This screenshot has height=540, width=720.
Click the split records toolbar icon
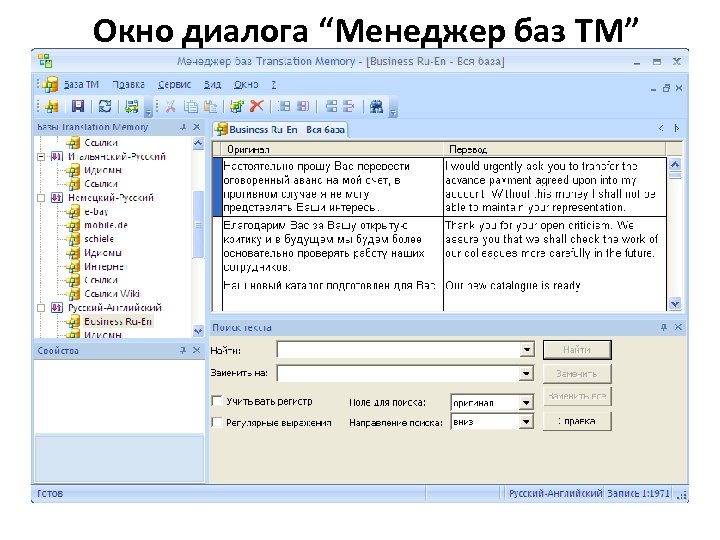tap(349, 107)
